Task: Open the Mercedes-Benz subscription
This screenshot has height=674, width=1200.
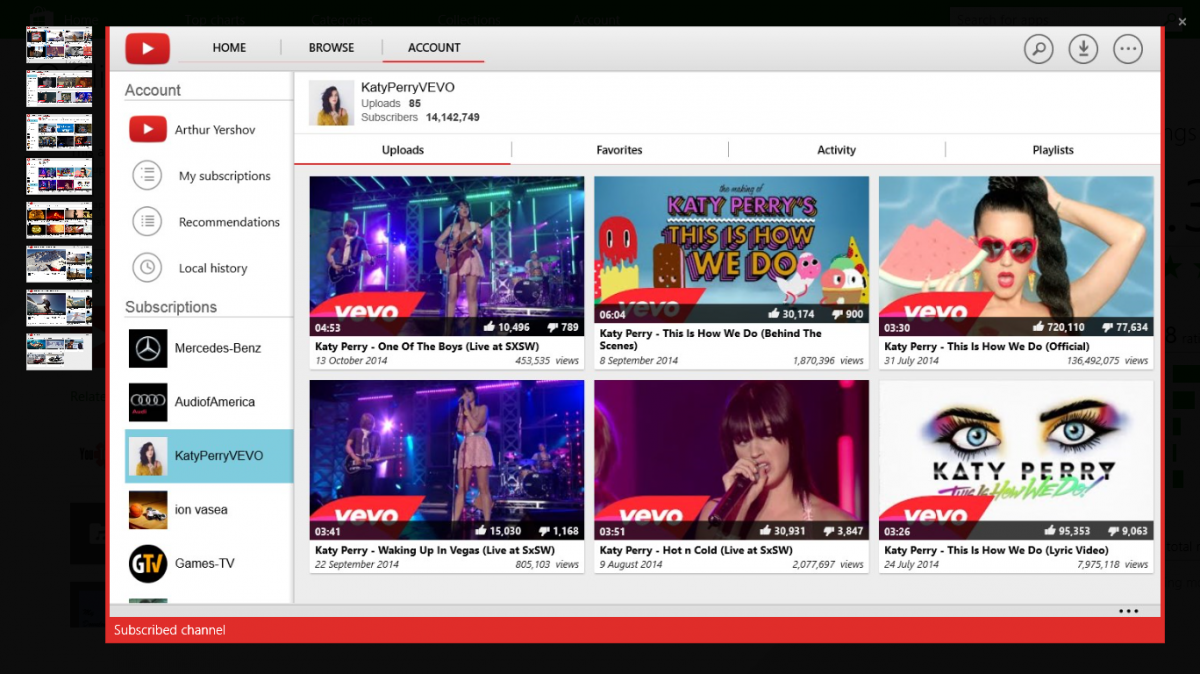Action: click(x=209, y=348)
